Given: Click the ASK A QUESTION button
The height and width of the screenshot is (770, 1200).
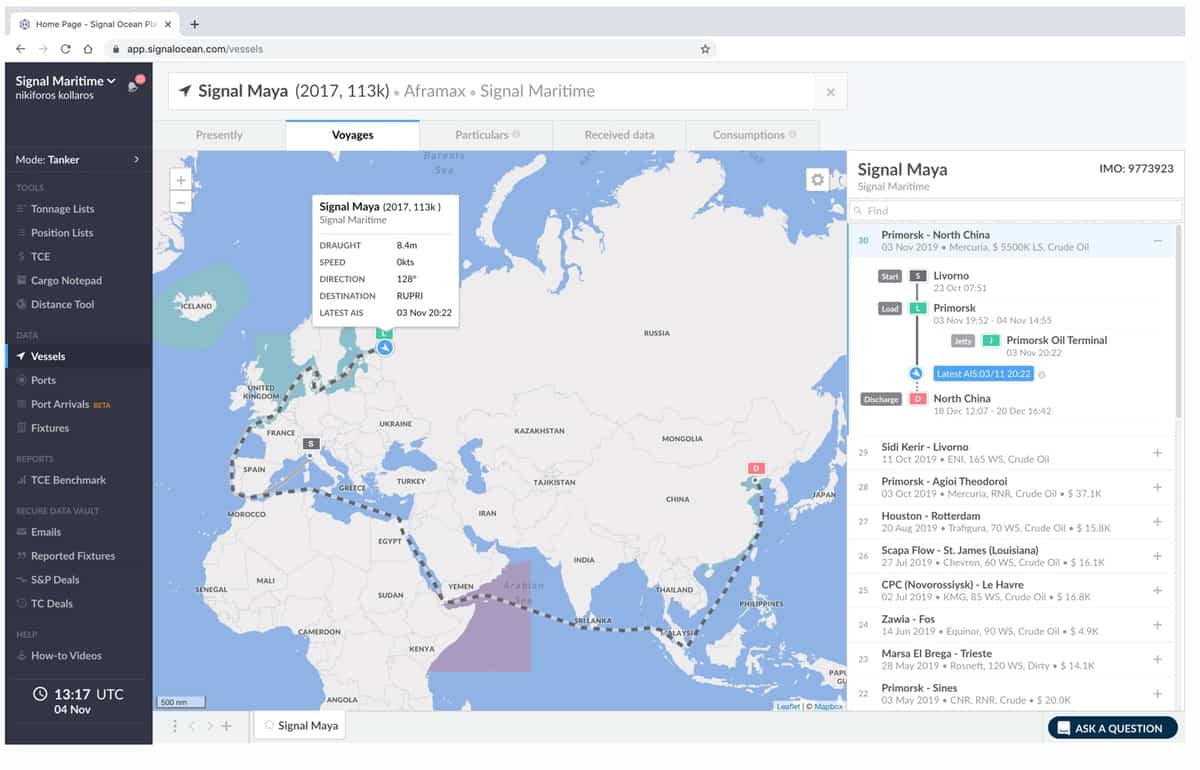Looking at the screenshot, I should pos(1112,727).
